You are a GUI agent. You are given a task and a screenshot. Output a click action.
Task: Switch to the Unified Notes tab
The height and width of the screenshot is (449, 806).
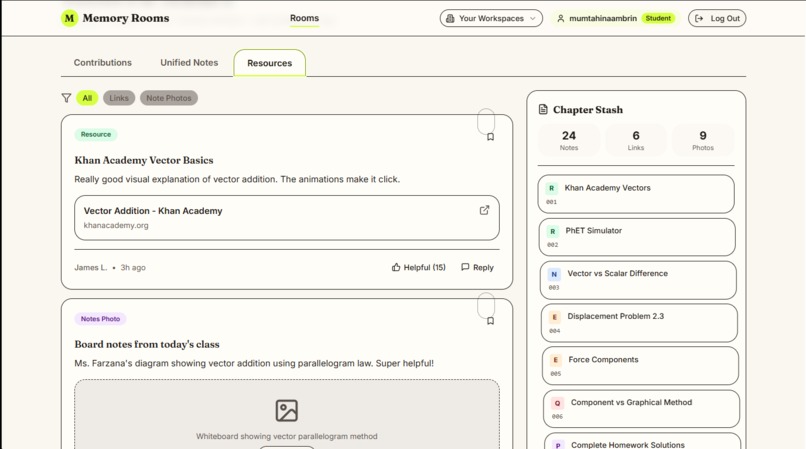coord(189,63)
